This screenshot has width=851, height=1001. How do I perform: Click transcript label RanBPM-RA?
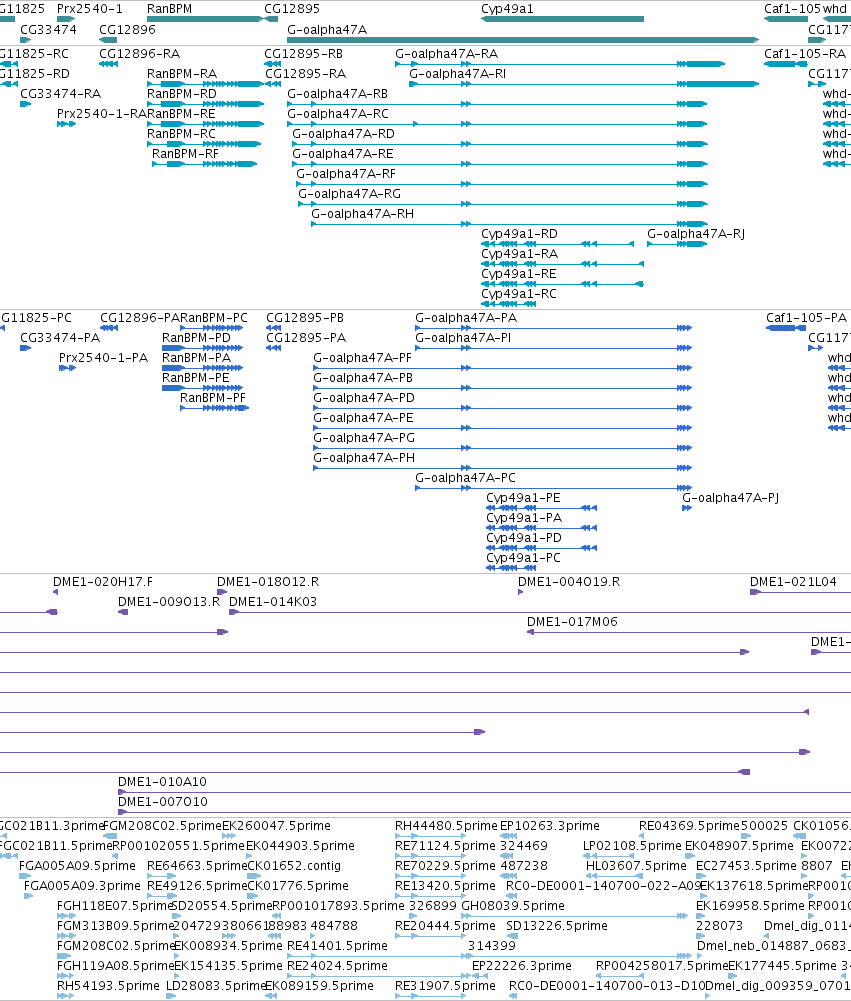[x=182, y=74]
